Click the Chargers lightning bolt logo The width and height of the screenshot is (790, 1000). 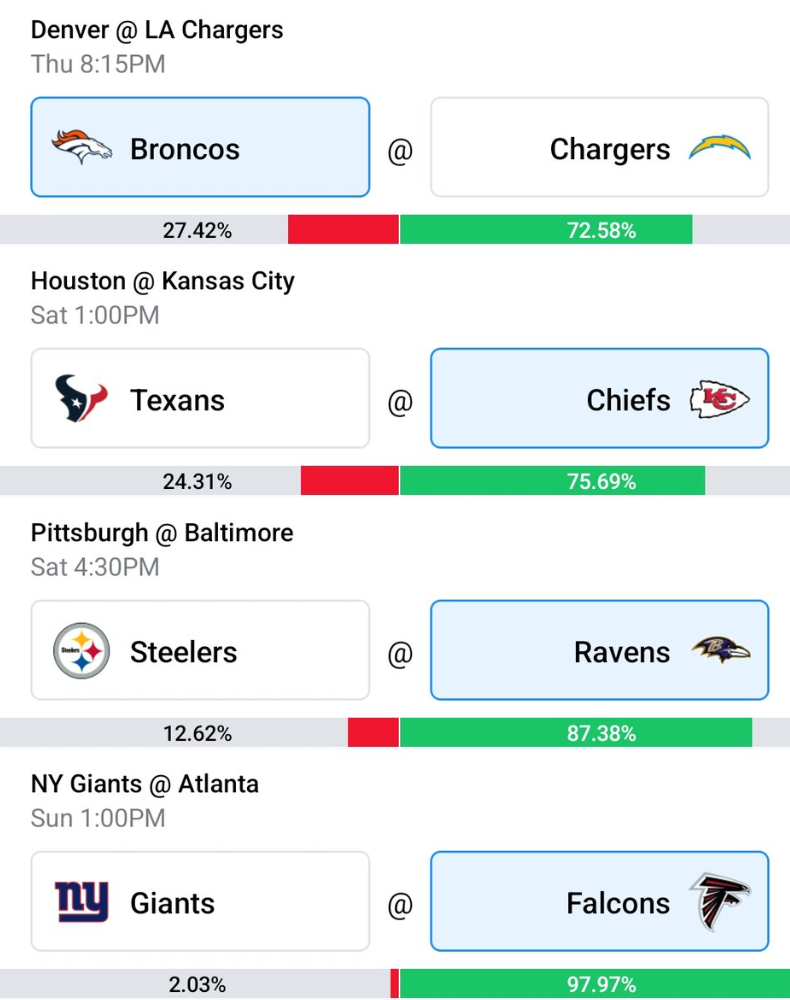pos(720,147)
